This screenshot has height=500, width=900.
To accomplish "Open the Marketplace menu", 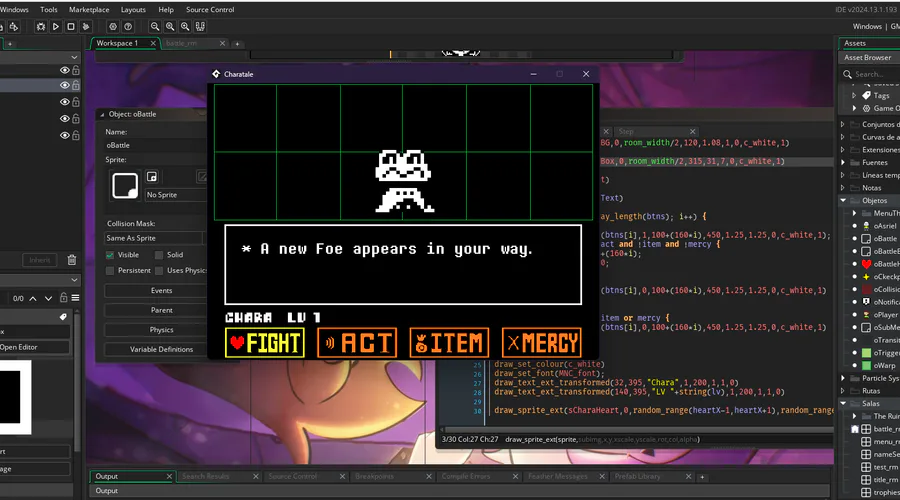I will click(89, 10).
